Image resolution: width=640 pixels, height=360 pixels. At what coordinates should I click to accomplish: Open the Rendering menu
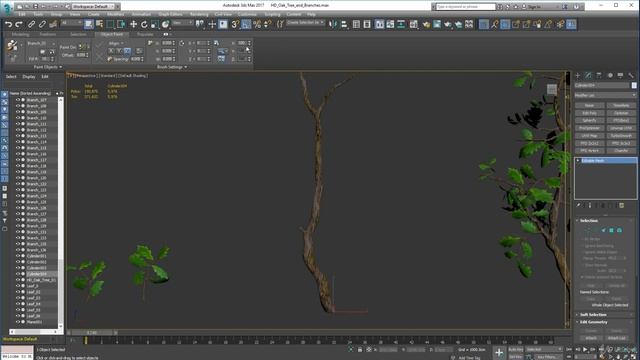pyautogui.click(x=199, y=14)
